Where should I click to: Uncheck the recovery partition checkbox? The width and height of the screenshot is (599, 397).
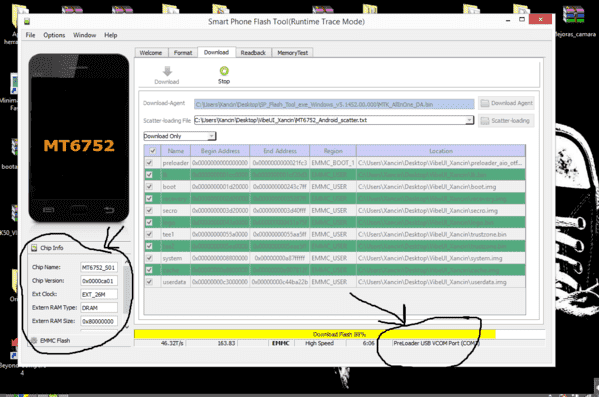tap(149, 198)
